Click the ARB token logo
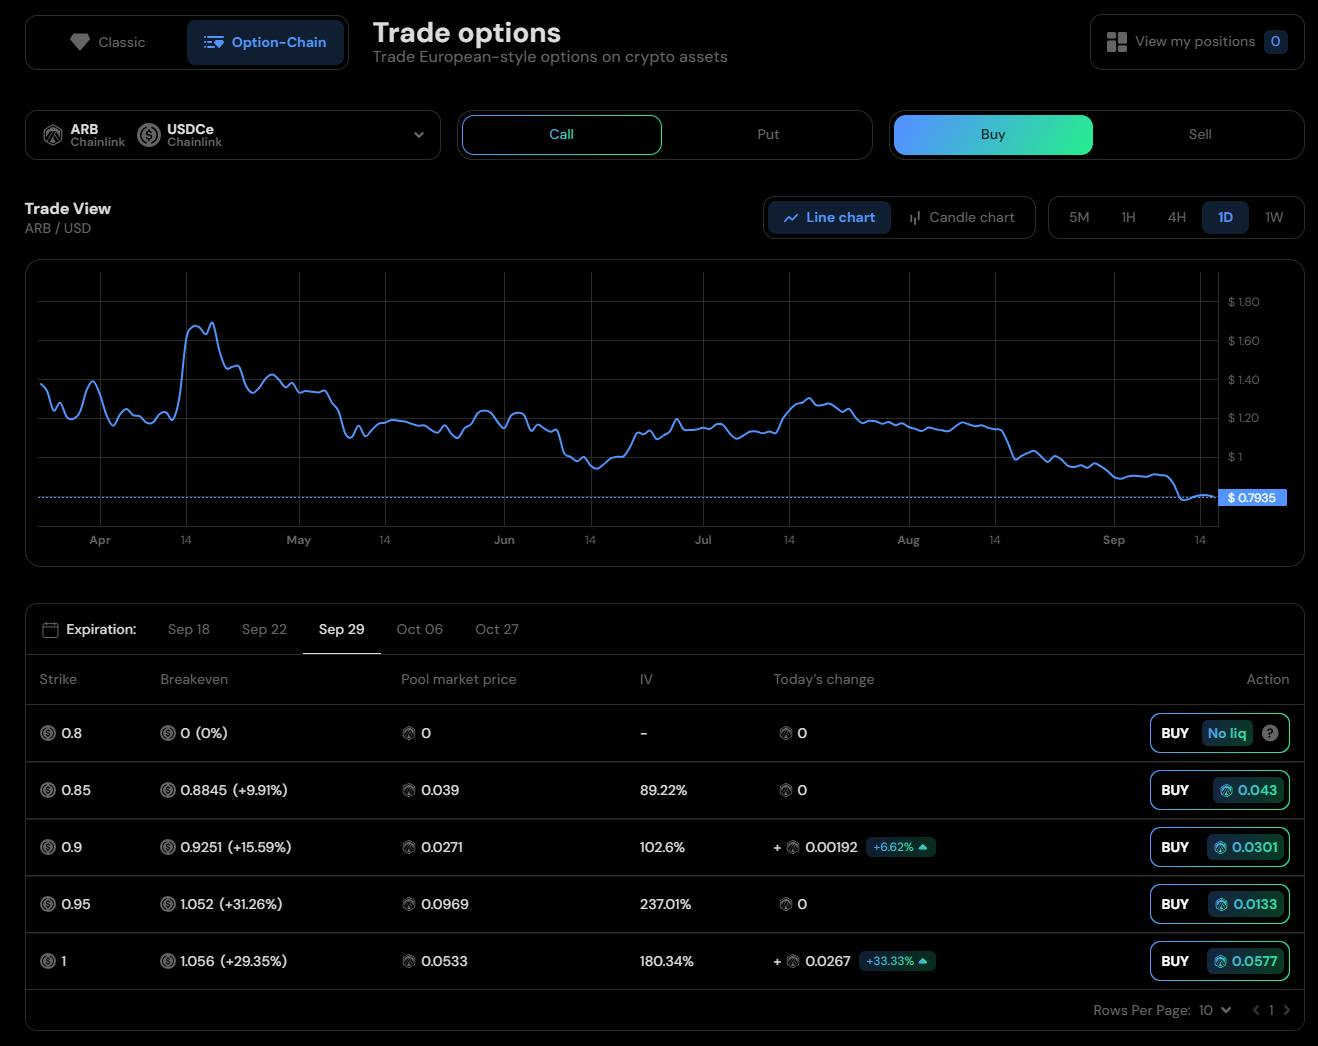Viewport: 1318px width, 1046px height. pyautogui.click(x=53, y=135)
